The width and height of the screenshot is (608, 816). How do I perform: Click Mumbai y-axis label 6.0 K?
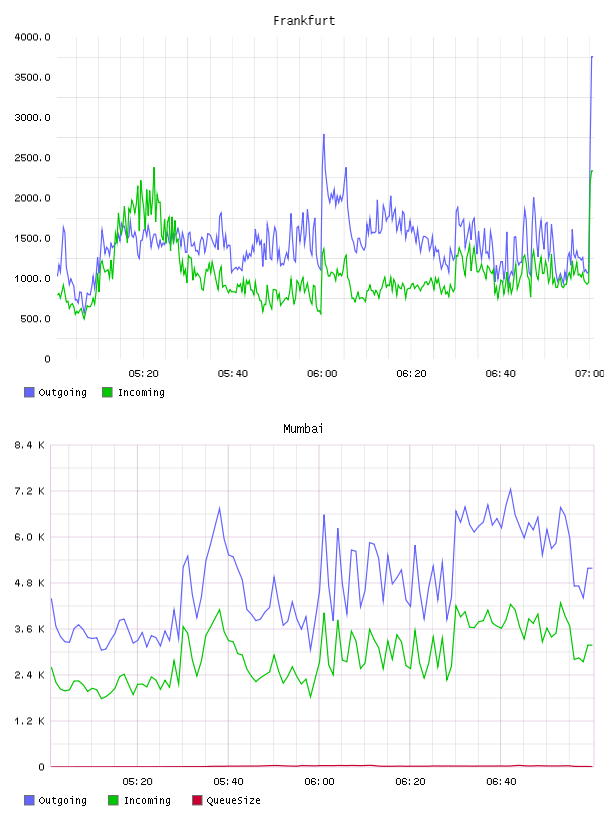(x=29, y=537)
